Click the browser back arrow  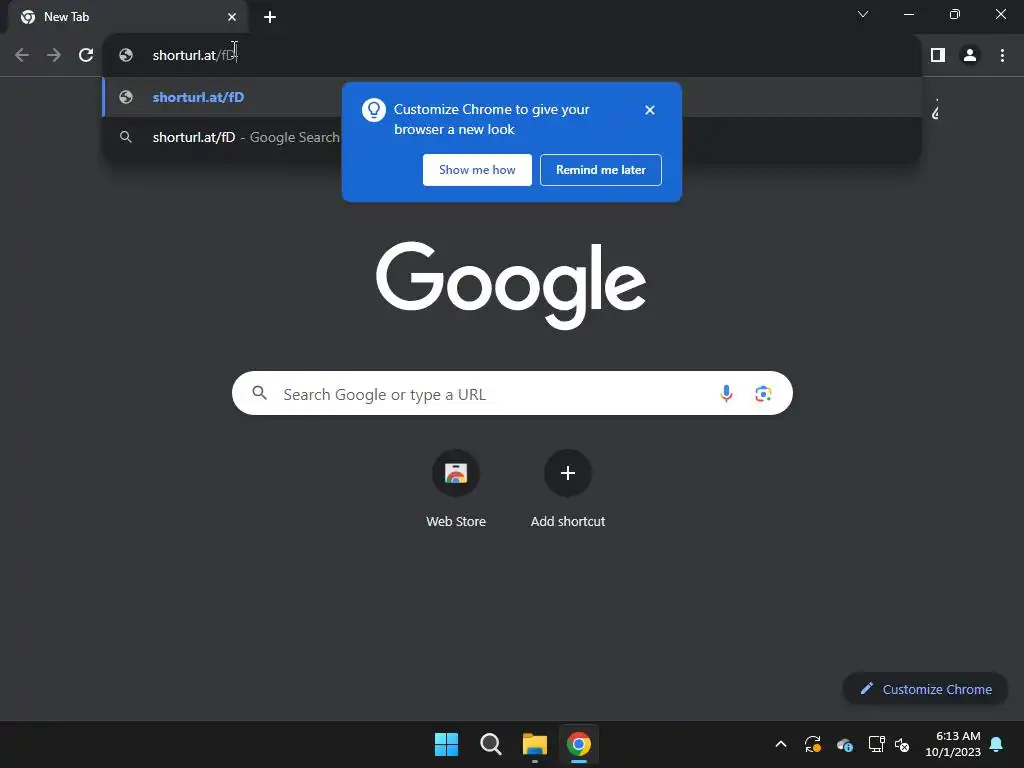tap(22, 55)
